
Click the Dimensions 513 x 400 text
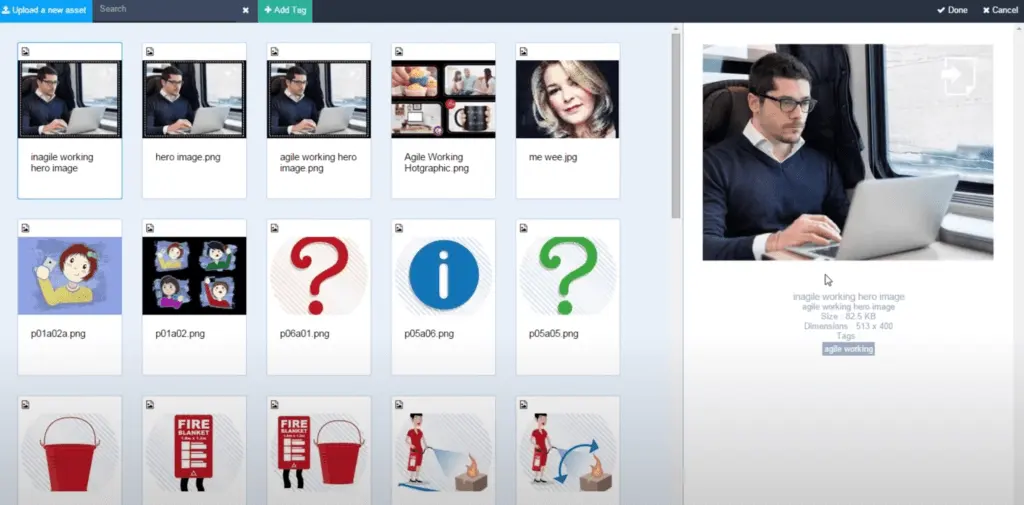coord(848,326)
